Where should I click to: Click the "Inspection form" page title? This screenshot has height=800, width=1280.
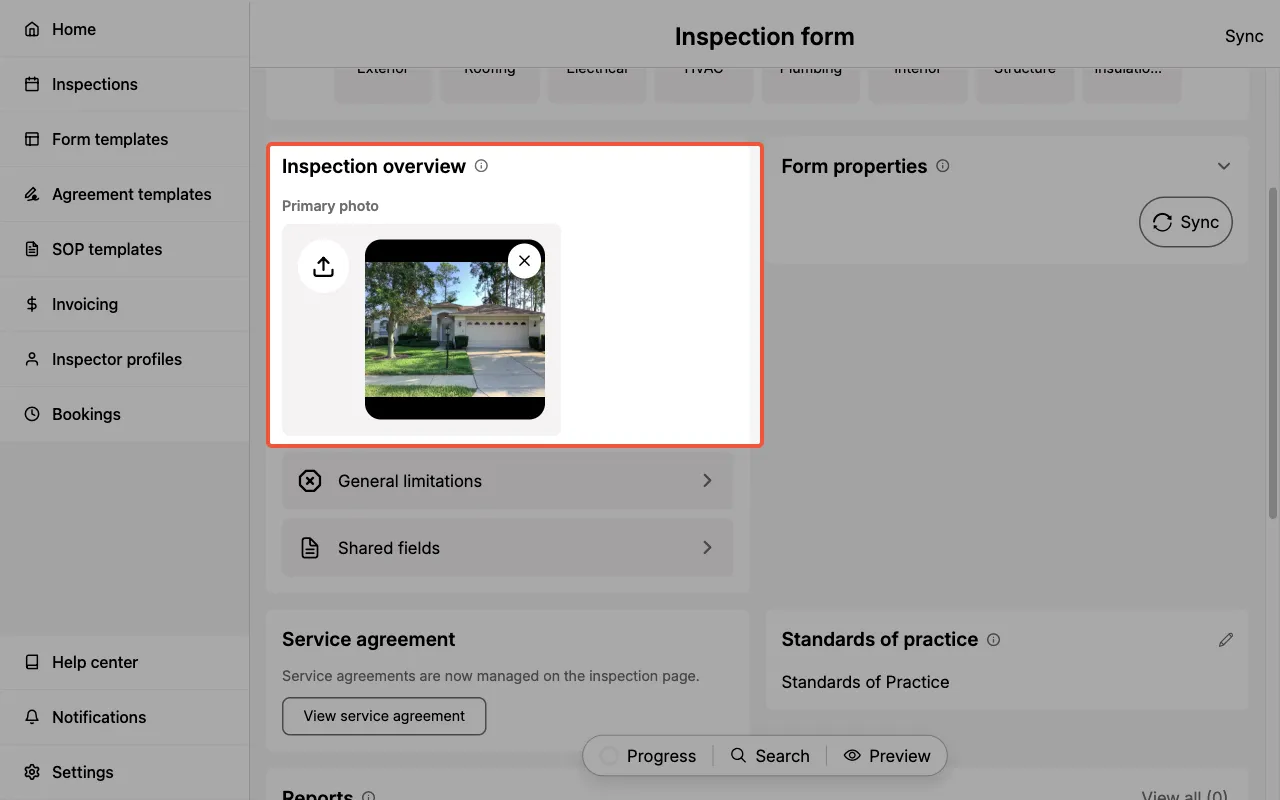(764, 37)
